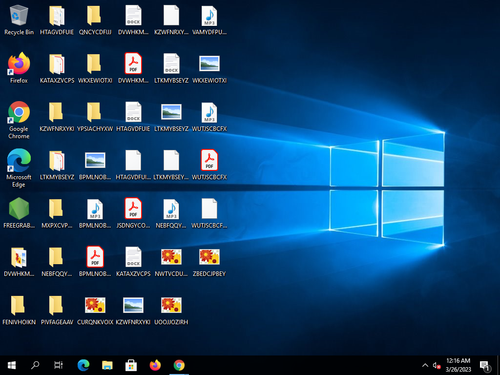
Task: Select the blank HTAGVDFUI... file
Action: pos(133,165)
